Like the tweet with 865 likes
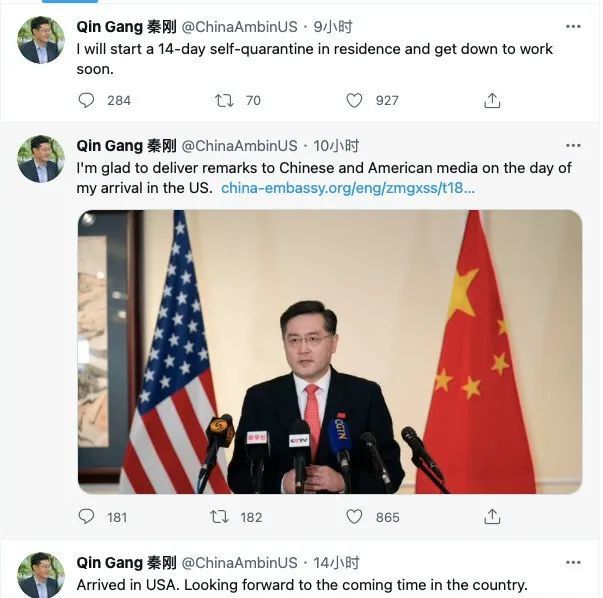Image resolution: width=603 pixels, height=598 pixels. click(354, 517)
